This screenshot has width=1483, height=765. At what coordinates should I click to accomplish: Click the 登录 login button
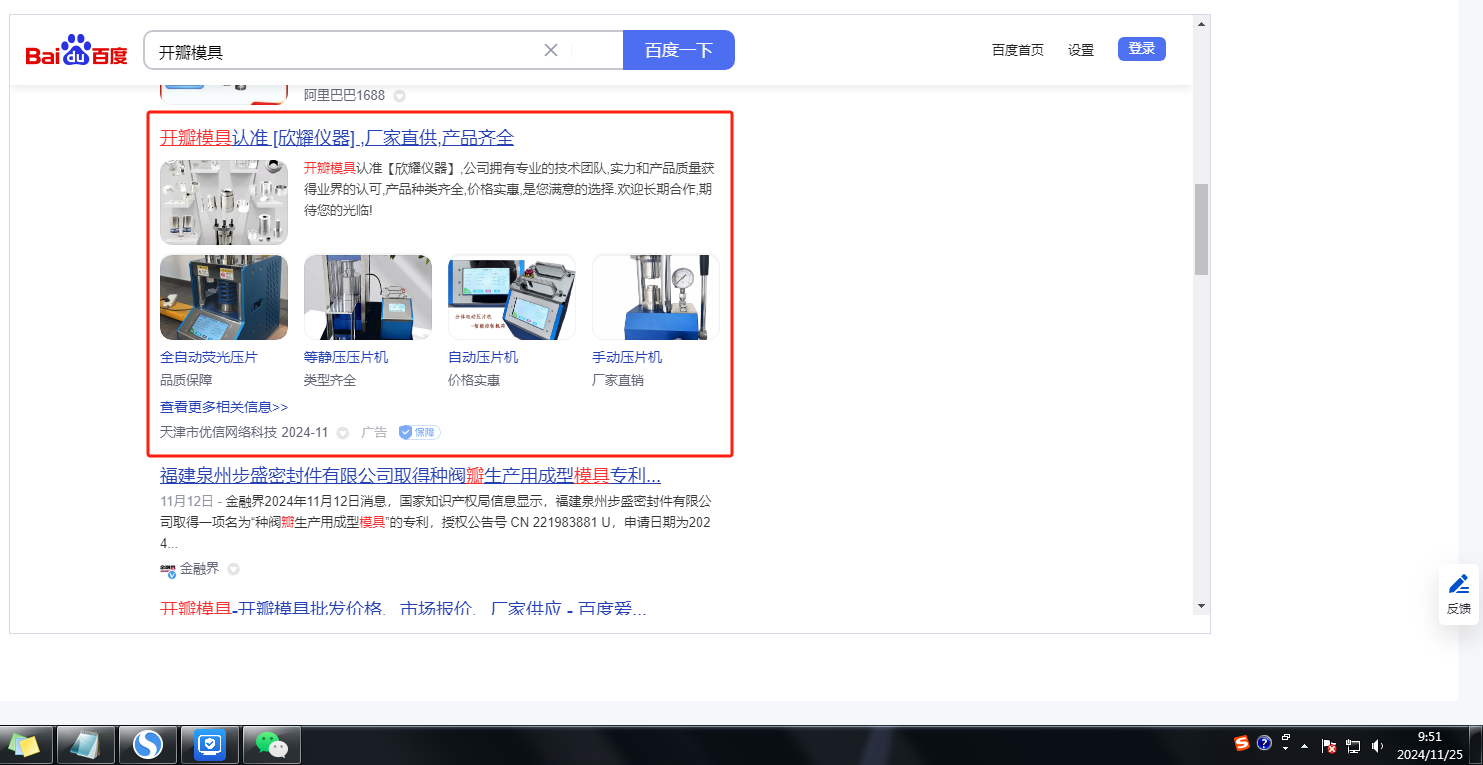pyautogui.click(x=1142, y=49)
